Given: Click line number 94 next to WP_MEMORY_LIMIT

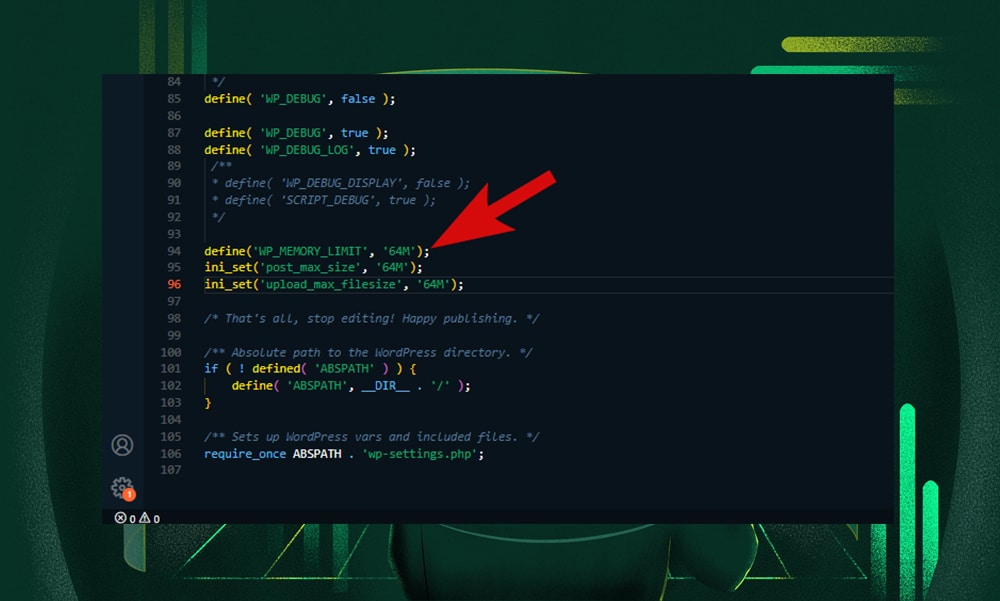Looking at the screenshot, I should tap(173, 250).
